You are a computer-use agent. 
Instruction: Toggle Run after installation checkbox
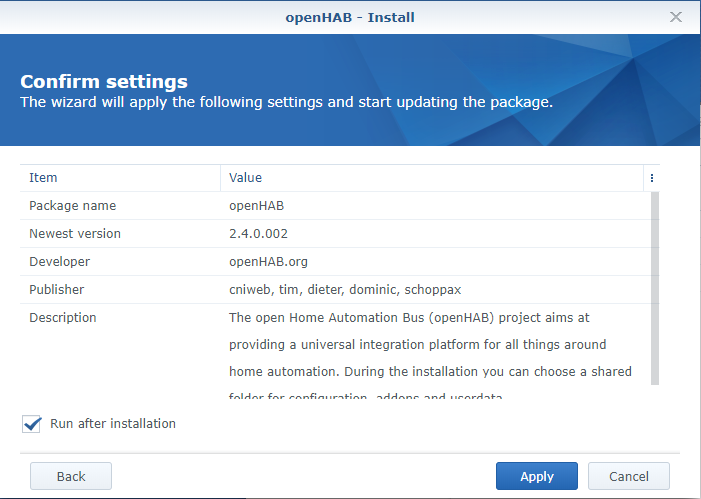[32, 423]
